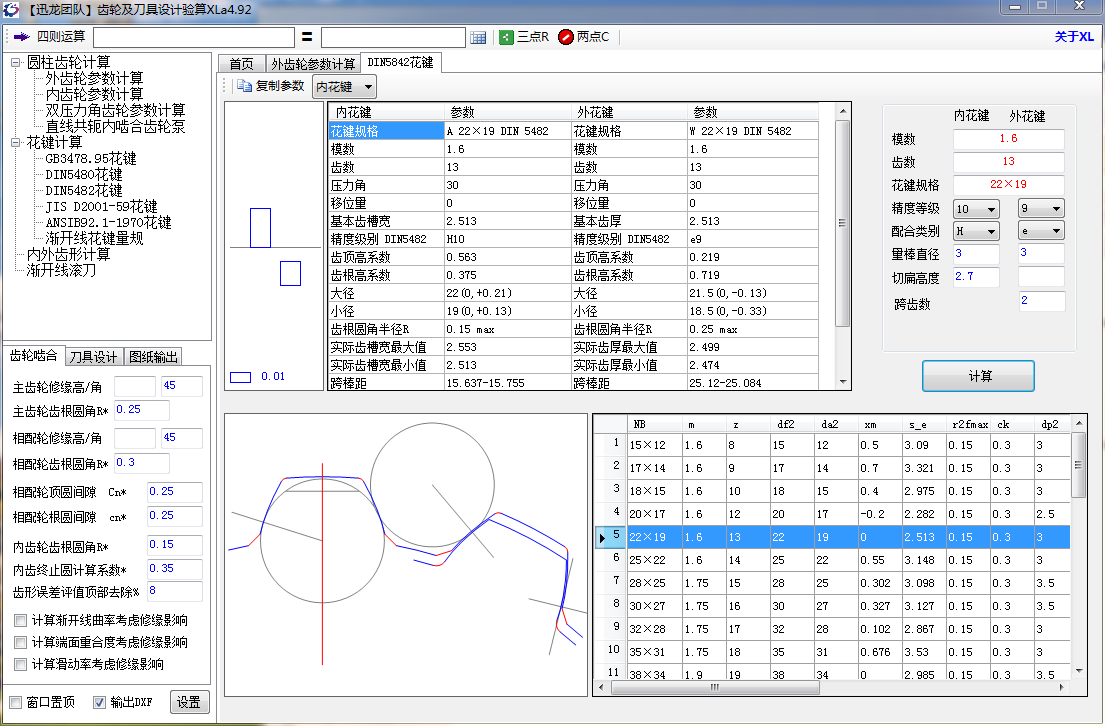Collapse the 圆柱齿轮计算 tree node

[16, 63]
